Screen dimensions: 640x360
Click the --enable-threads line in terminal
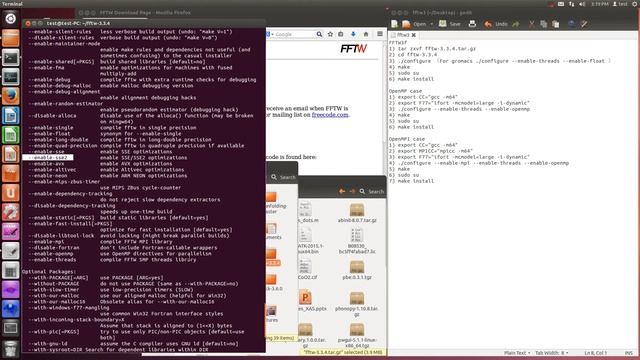point(112,260)
